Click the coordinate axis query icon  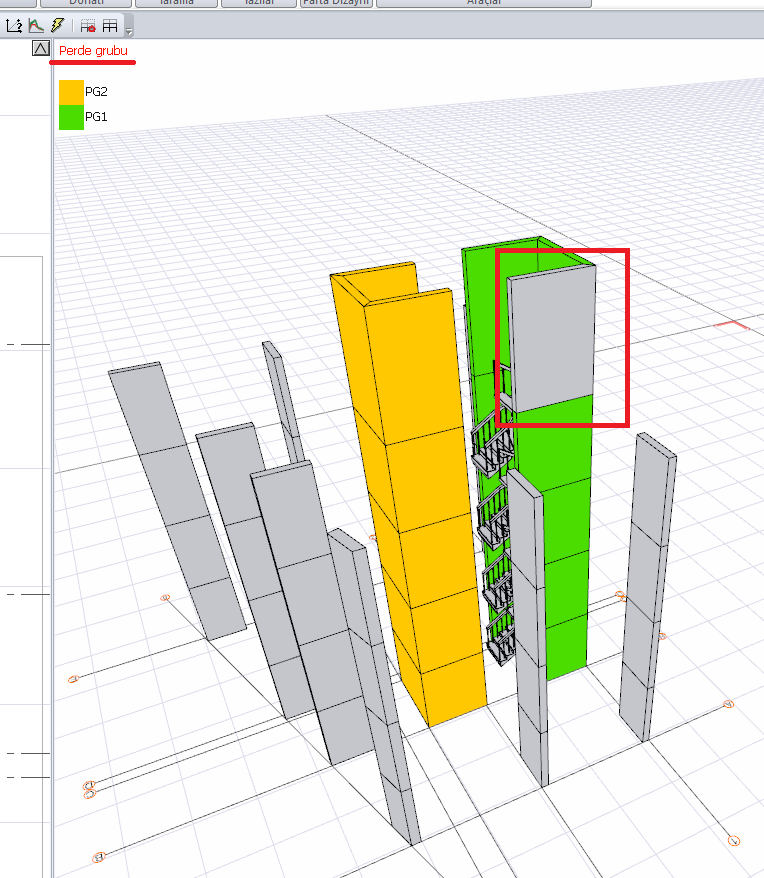13,25
